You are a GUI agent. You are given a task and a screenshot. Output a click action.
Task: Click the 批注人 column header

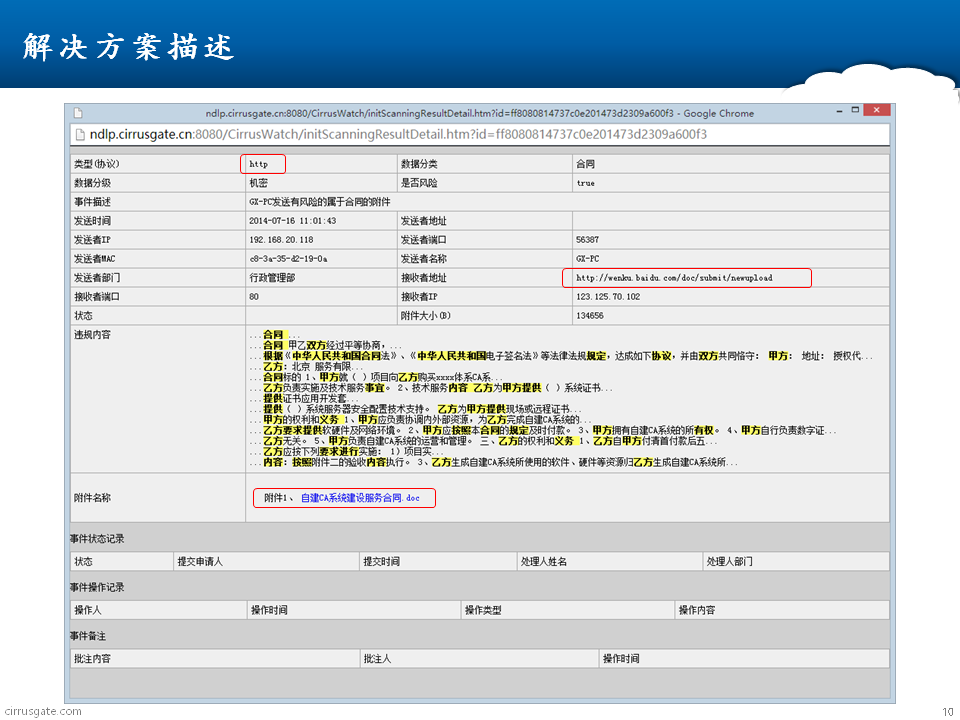(377, 659)
